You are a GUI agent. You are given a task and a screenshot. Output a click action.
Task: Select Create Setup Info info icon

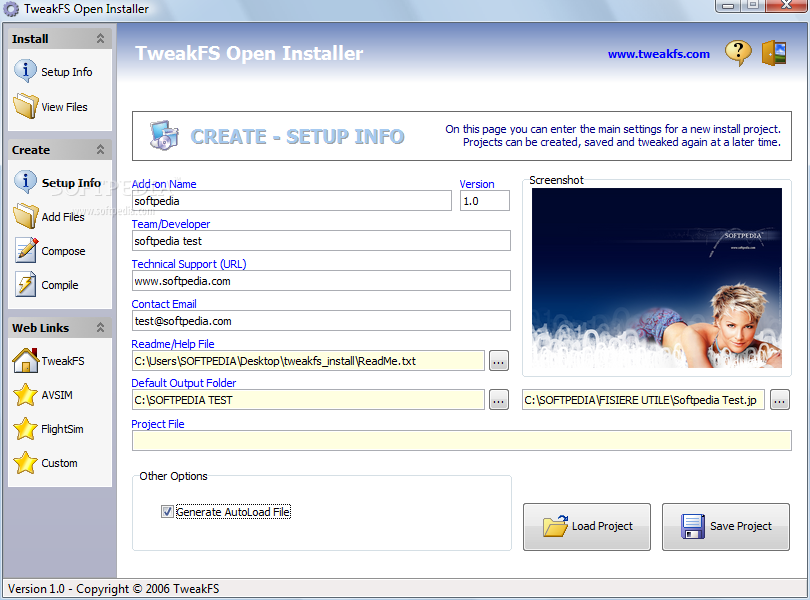25,182
